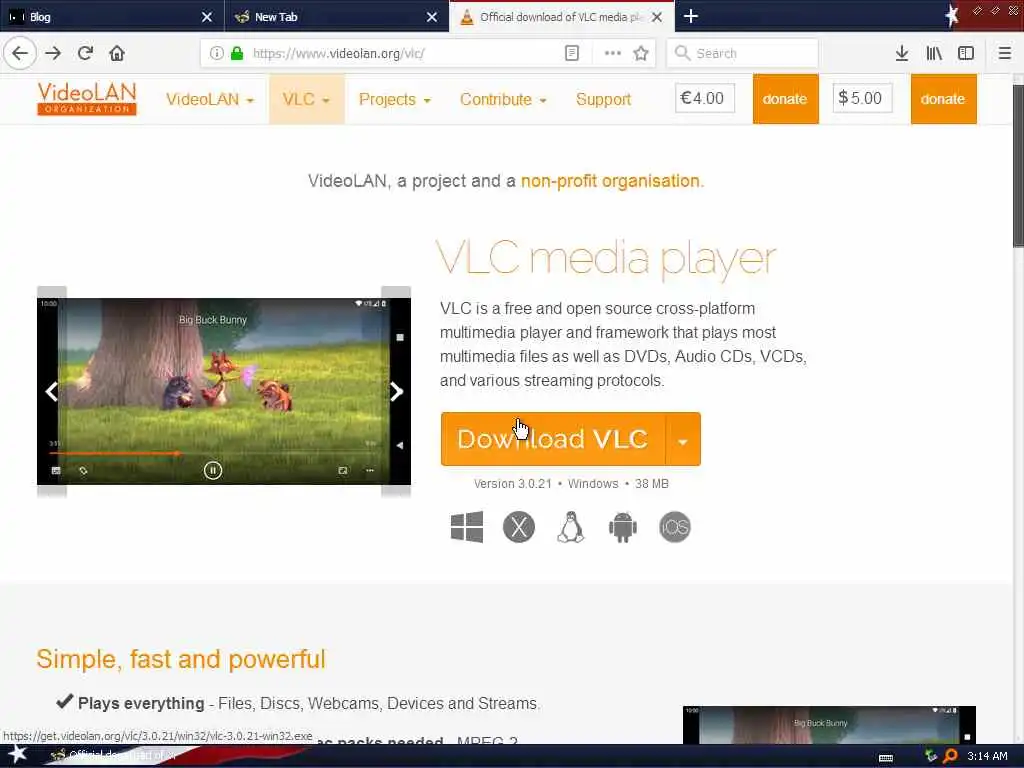The image size is (1024, 768).
Task: Expand the Contribute navigation menu
Action: 503,99
